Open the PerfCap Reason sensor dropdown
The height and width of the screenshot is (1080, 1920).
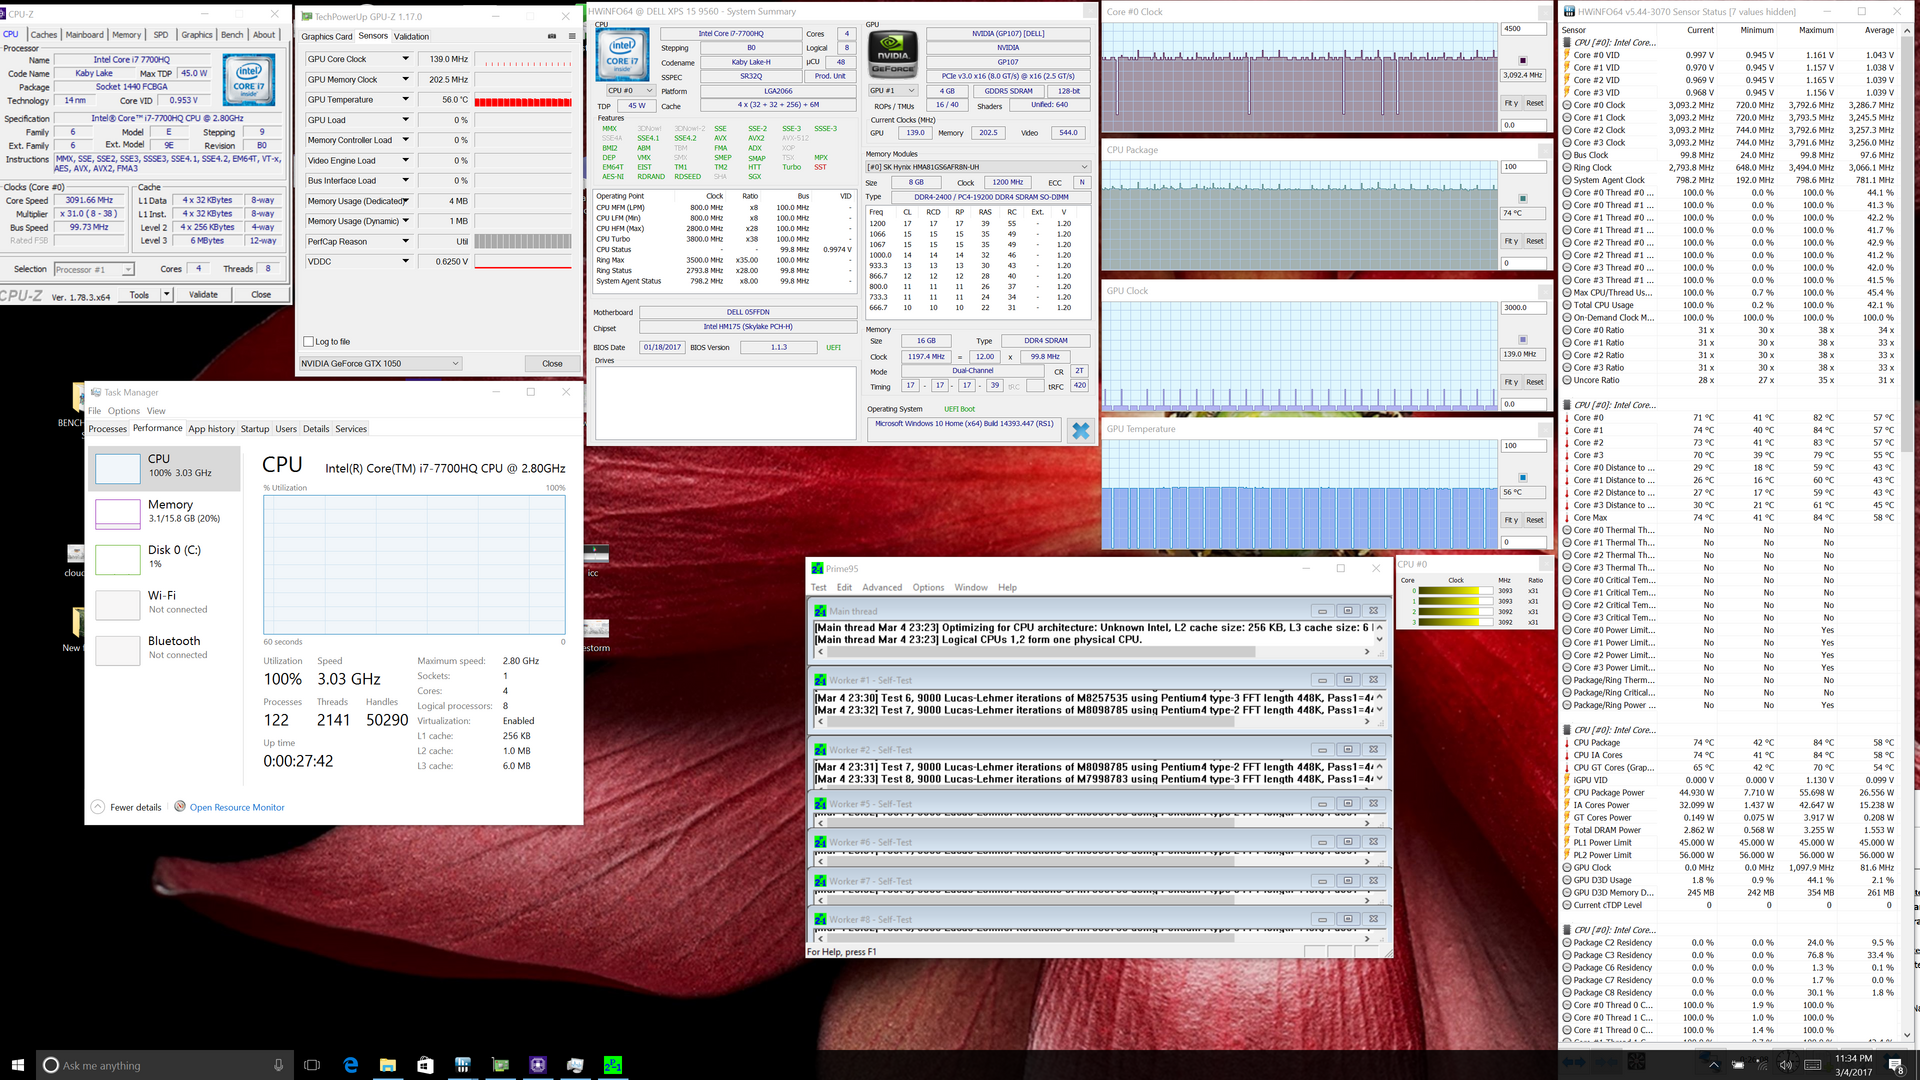405,241
